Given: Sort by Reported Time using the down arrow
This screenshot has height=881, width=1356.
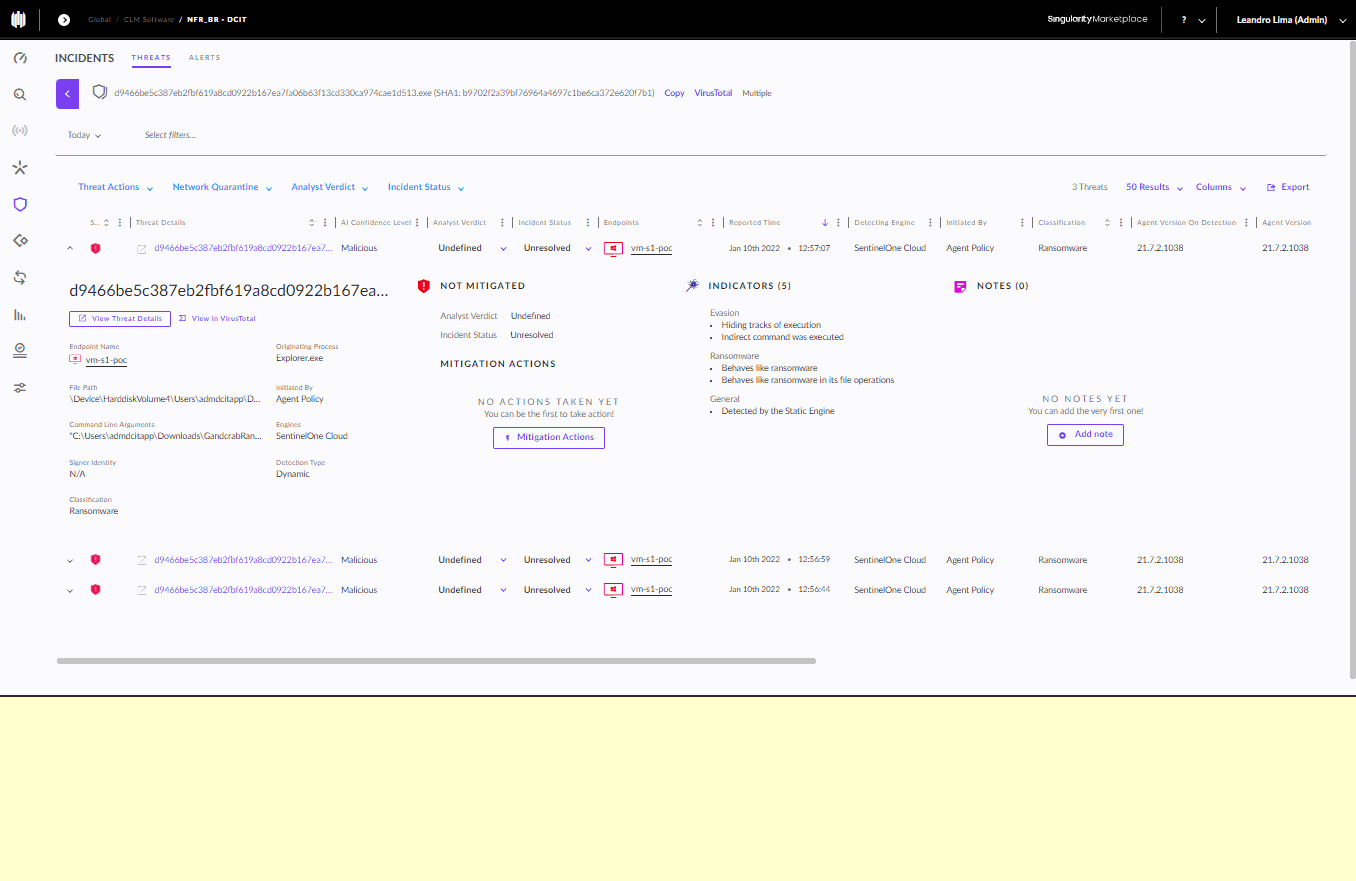Looking at the screenshot, I should click(825, 223).
